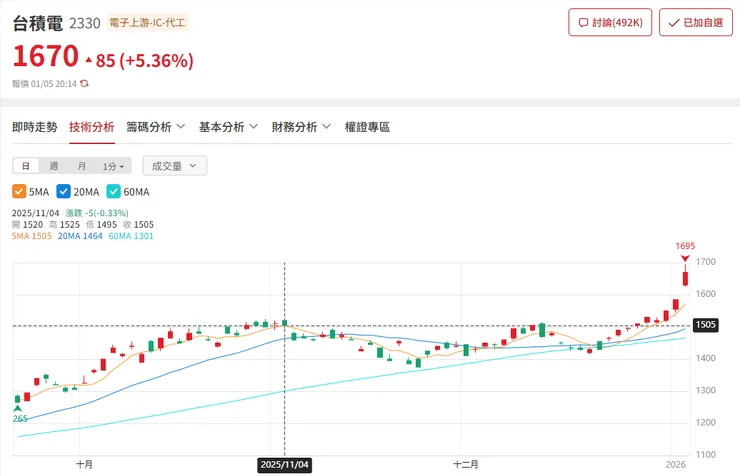
Task: Click the 1700 y-axis label
Action: click(706, 262)
